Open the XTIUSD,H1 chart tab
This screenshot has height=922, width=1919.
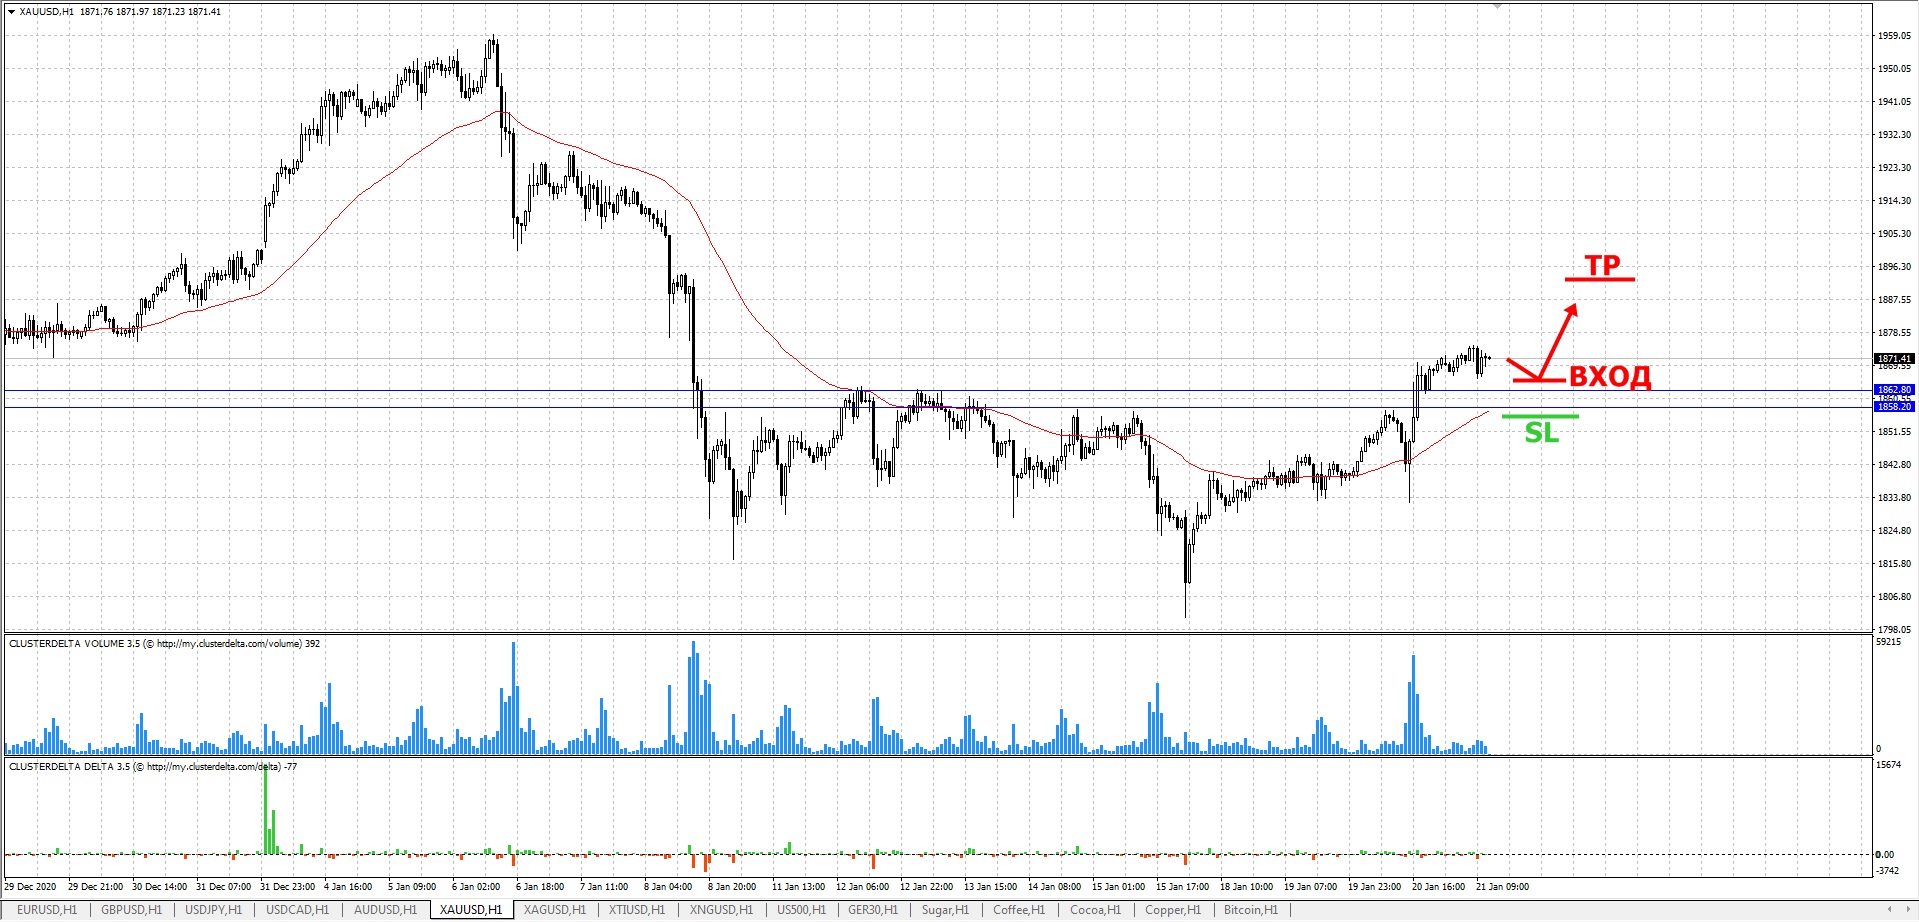[x=637, y=910]
